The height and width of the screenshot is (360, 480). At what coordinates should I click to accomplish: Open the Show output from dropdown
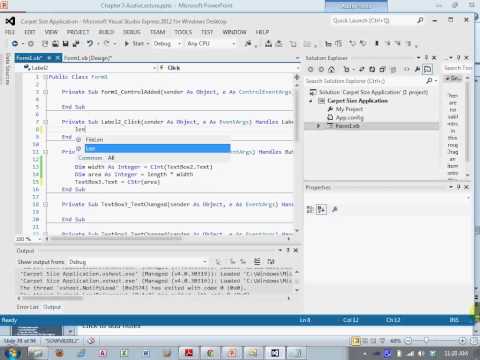(138, 262)
